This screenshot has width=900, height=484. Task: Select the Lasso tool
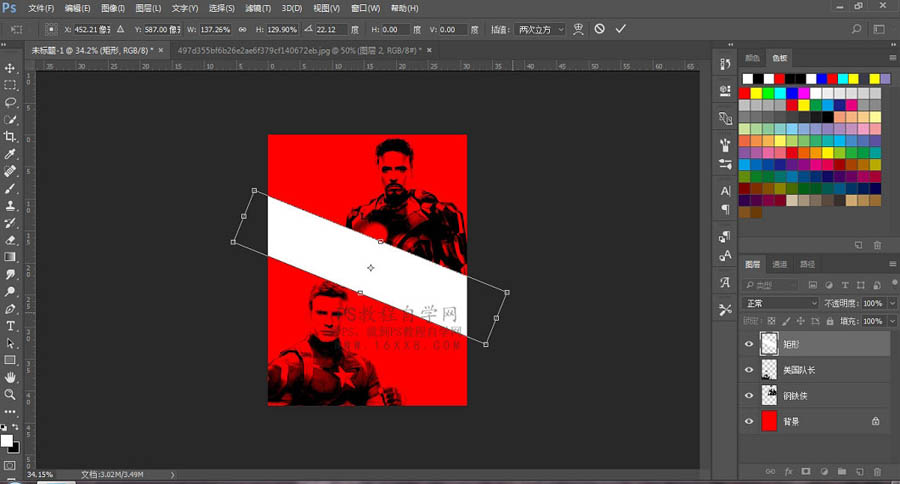coord(10,102)
